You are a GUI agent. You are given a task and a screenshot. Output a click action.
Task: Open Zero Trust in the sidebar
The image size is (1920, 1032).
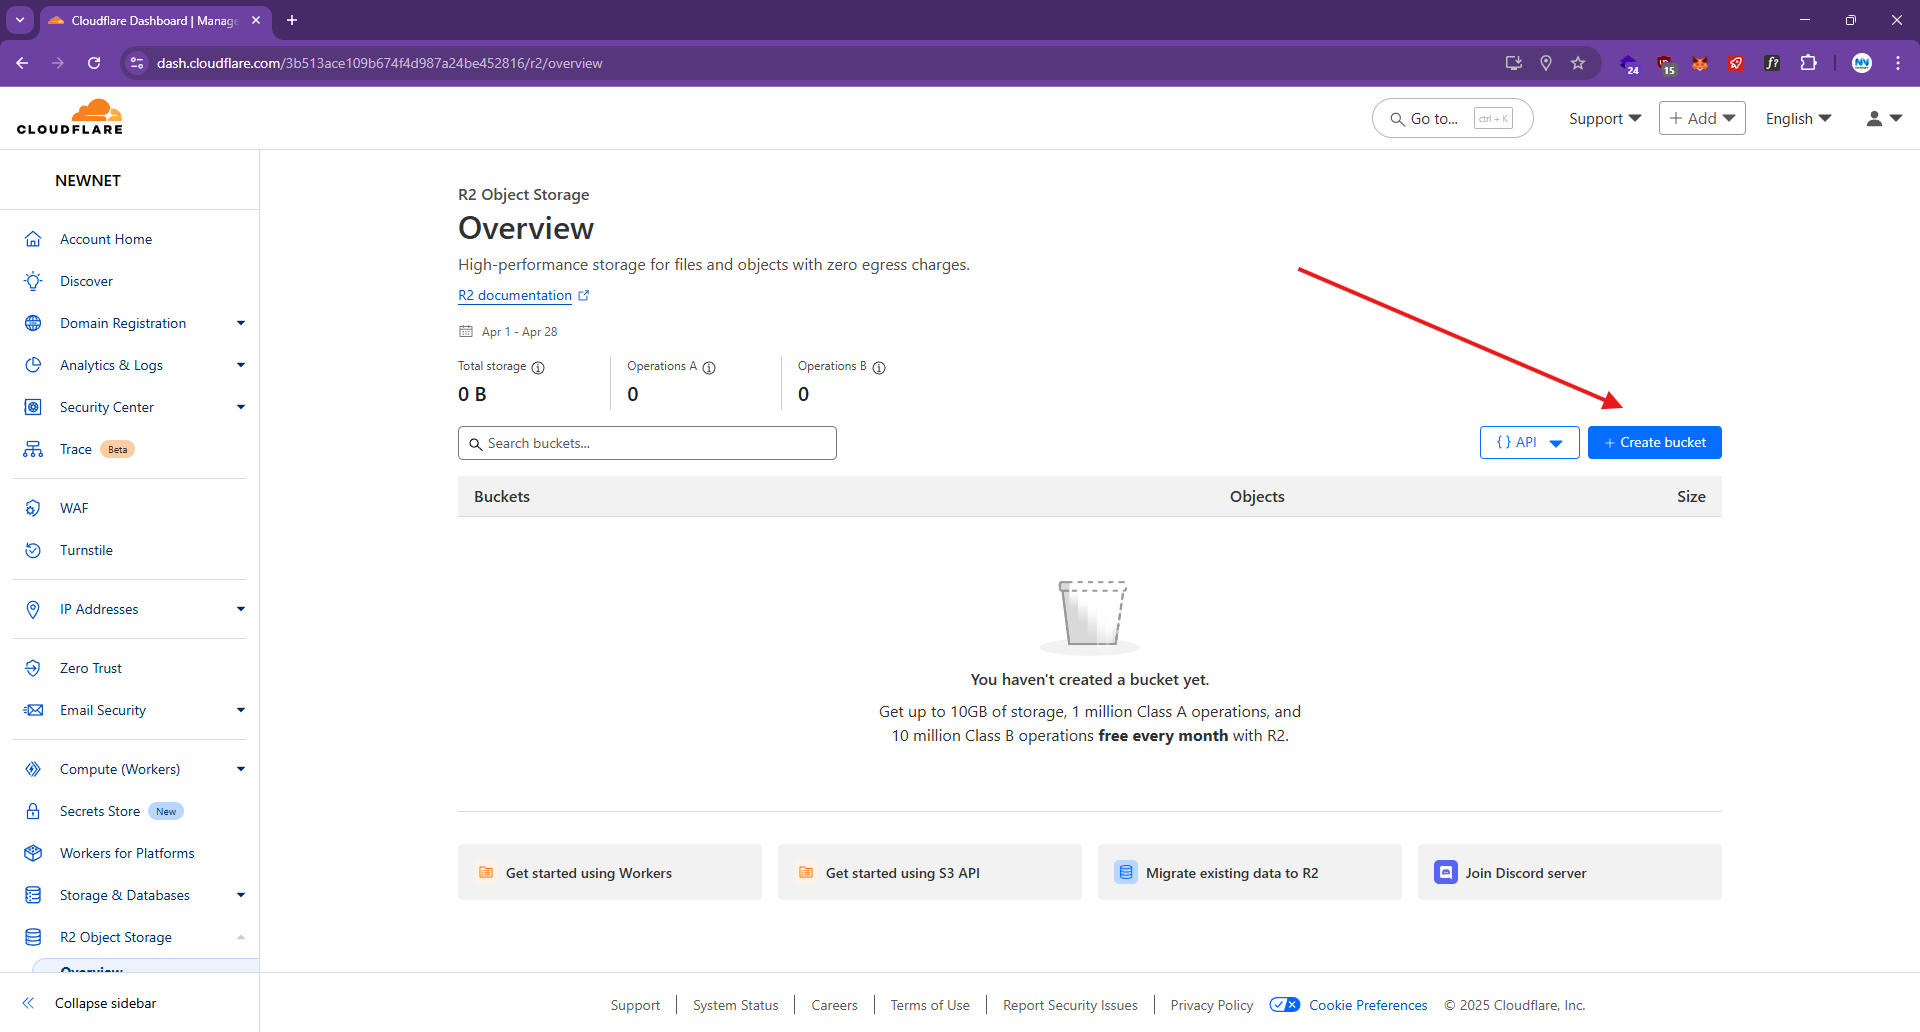(91, 668)
